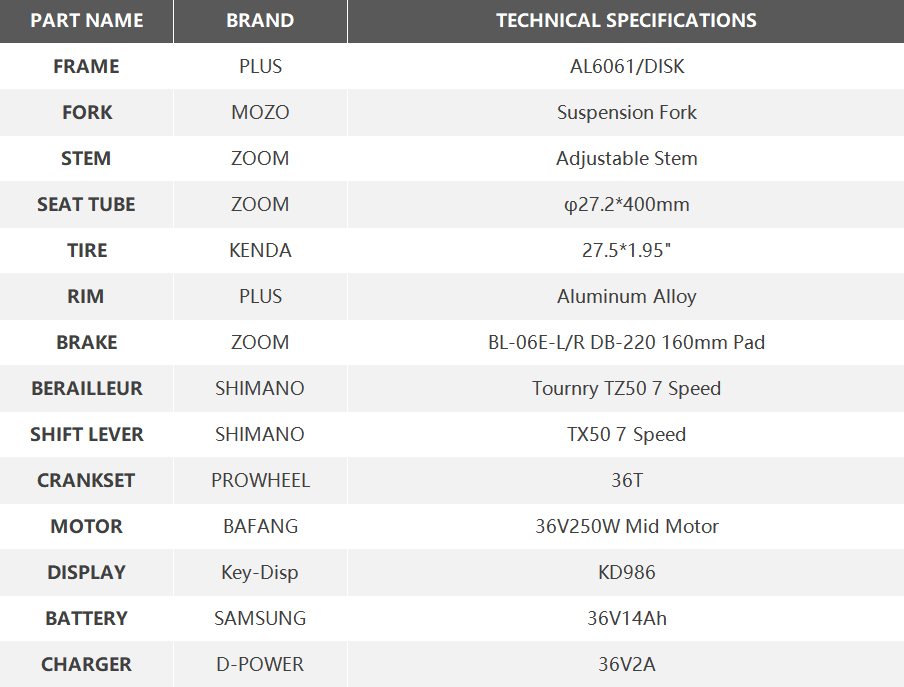904x687 pixels.
Task: Click the Suspension Fork specification
Action: [x=626, y=113]
